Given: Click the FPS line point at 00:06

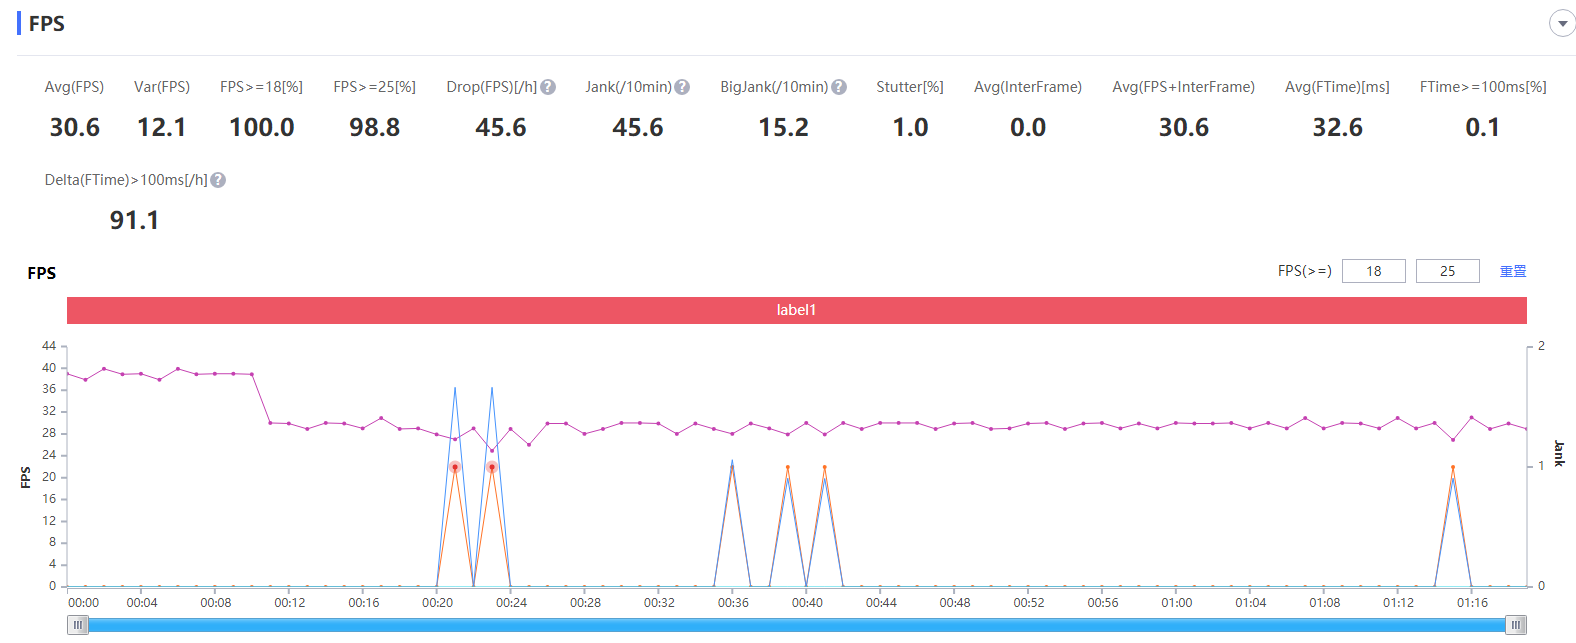Looking at the screenshot, I should [x=178, y=369].
